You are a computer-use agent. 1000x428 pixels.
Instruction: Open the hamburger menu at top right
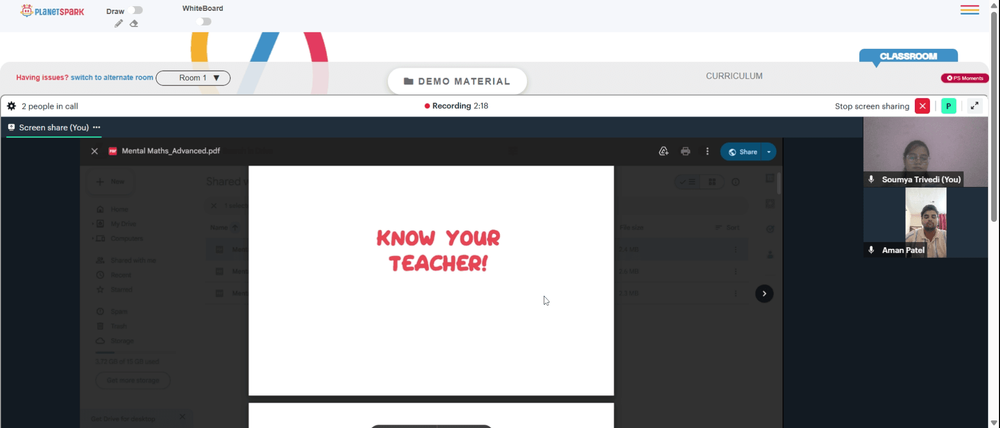[x=969, y=10]
